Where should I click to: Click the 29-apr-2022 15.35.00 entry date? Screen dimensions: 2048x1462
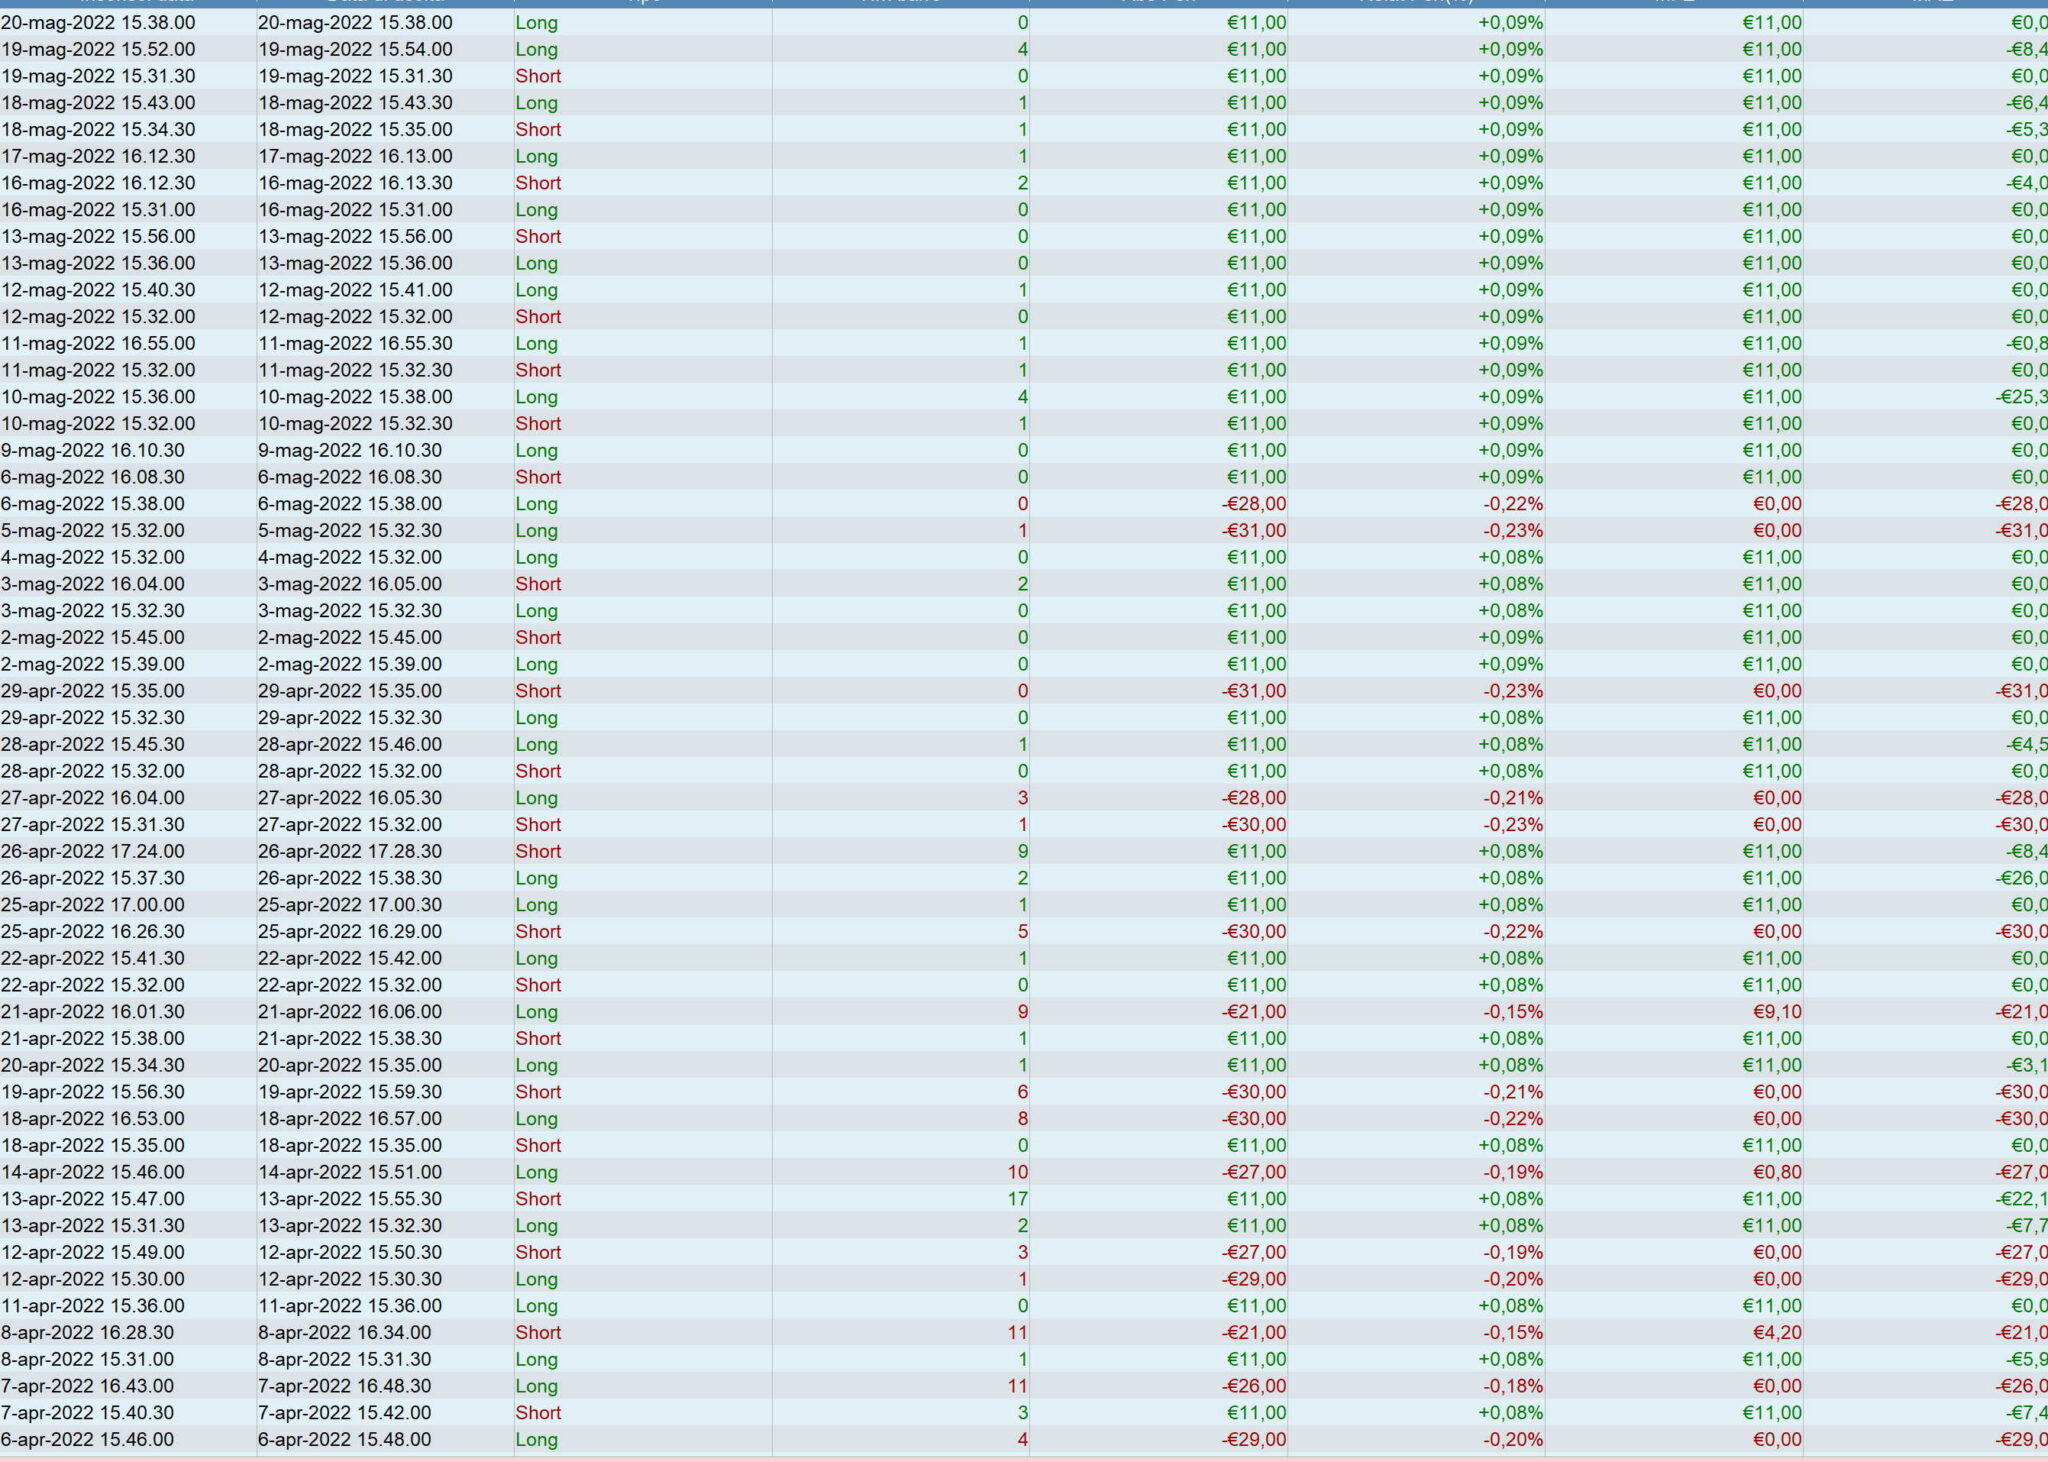pos(93,691)
